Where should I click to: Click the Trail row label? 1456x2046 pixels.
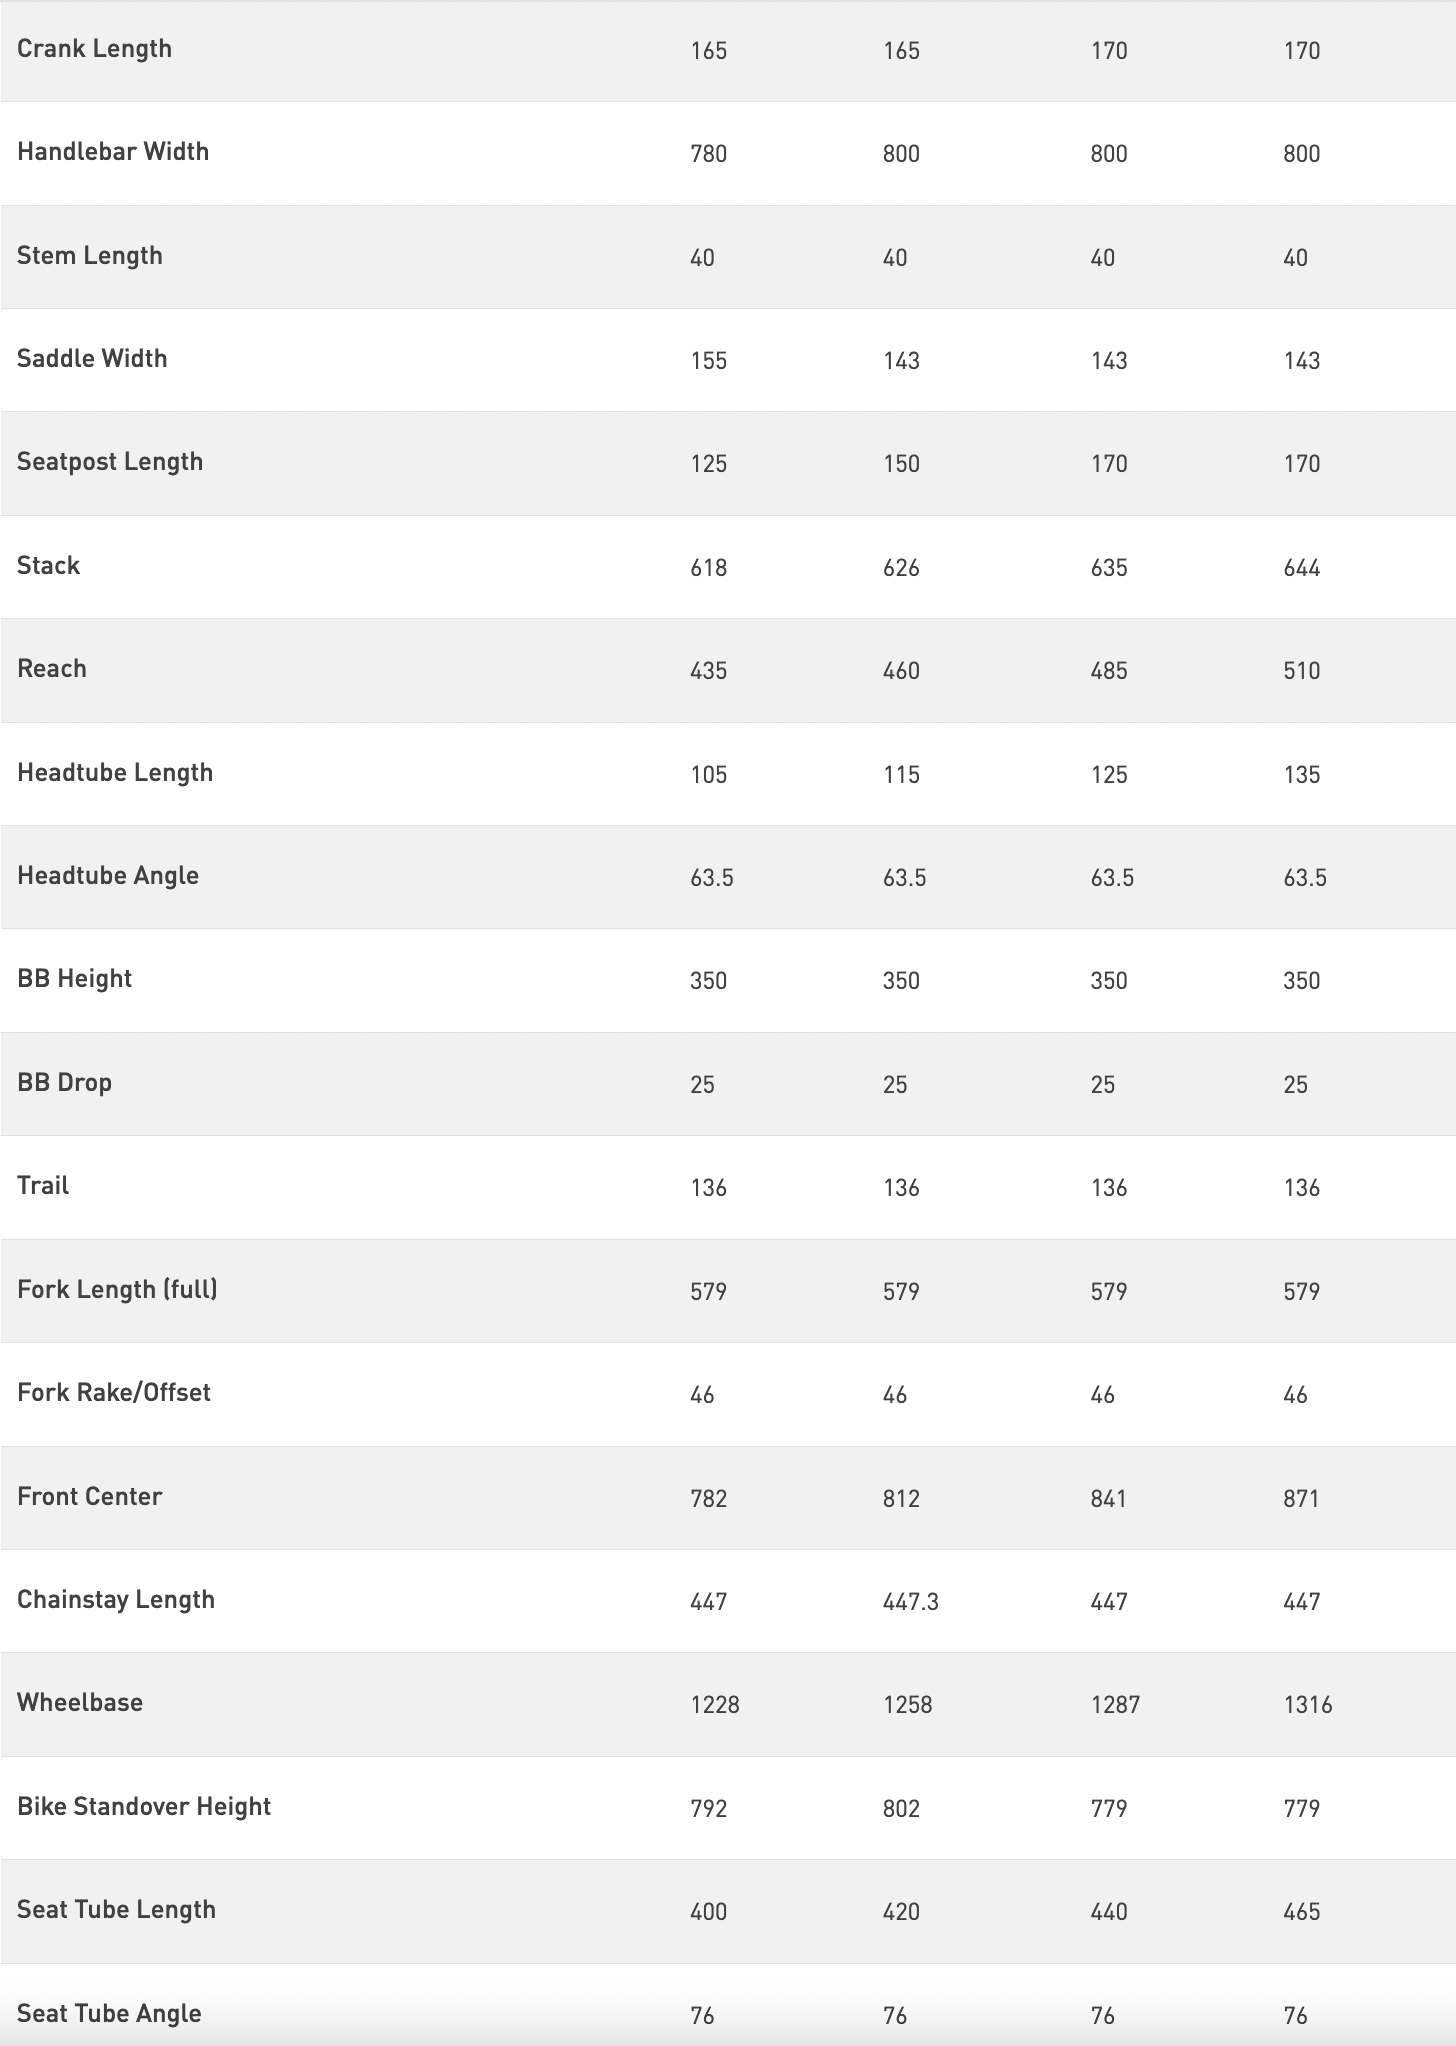[x=43, y=1186]
